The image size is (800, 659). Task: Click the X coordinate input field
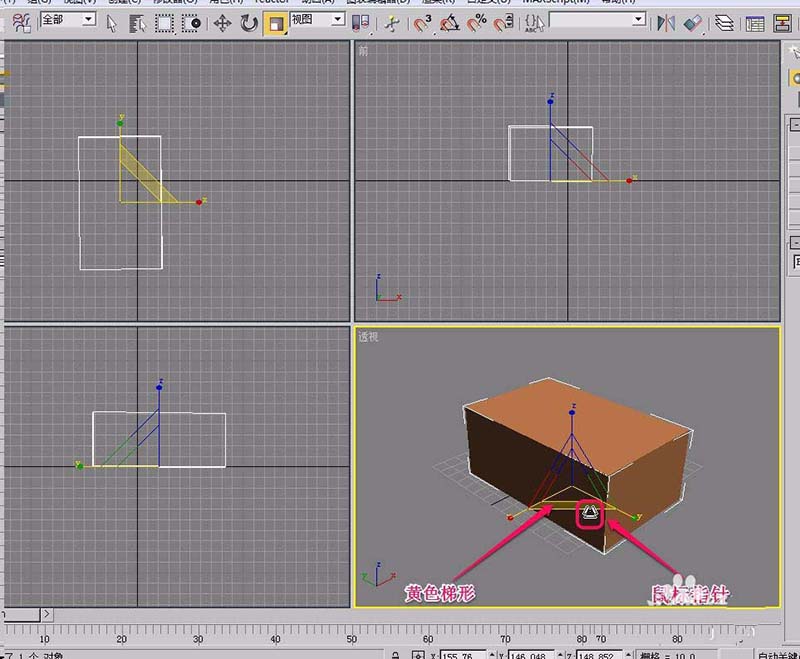click(461, 654)
